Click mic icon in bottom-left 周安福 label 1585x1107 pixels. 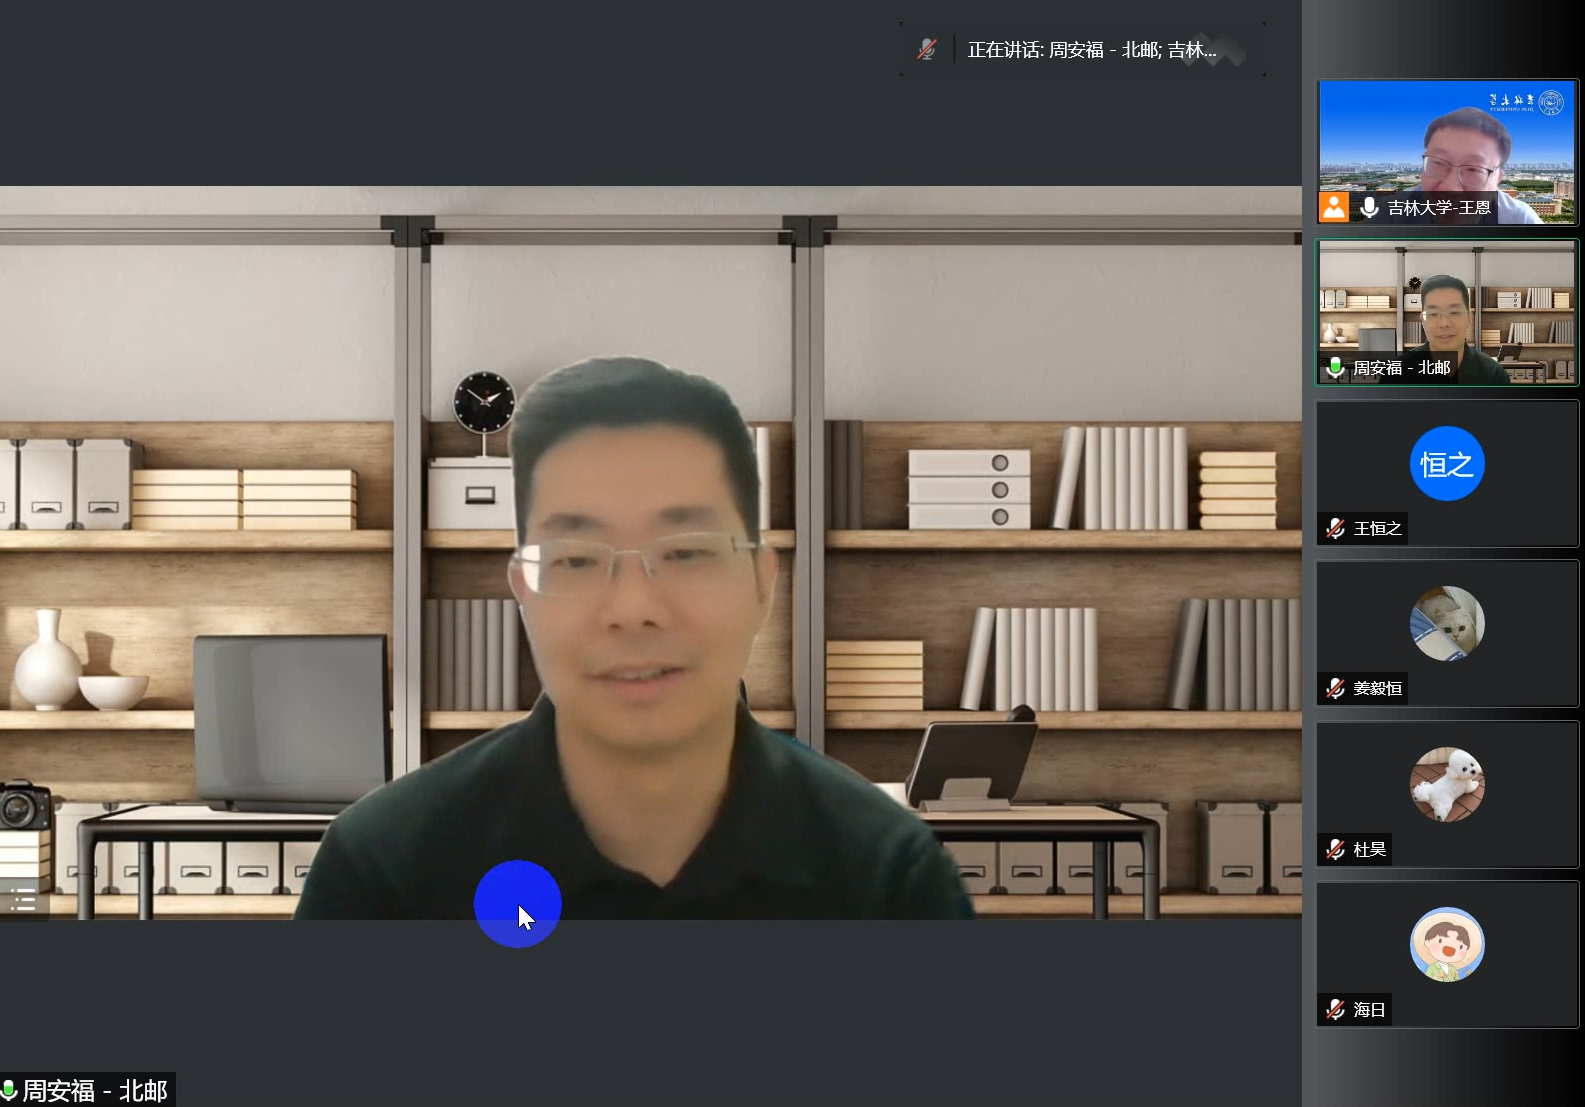pos(9,1089)
